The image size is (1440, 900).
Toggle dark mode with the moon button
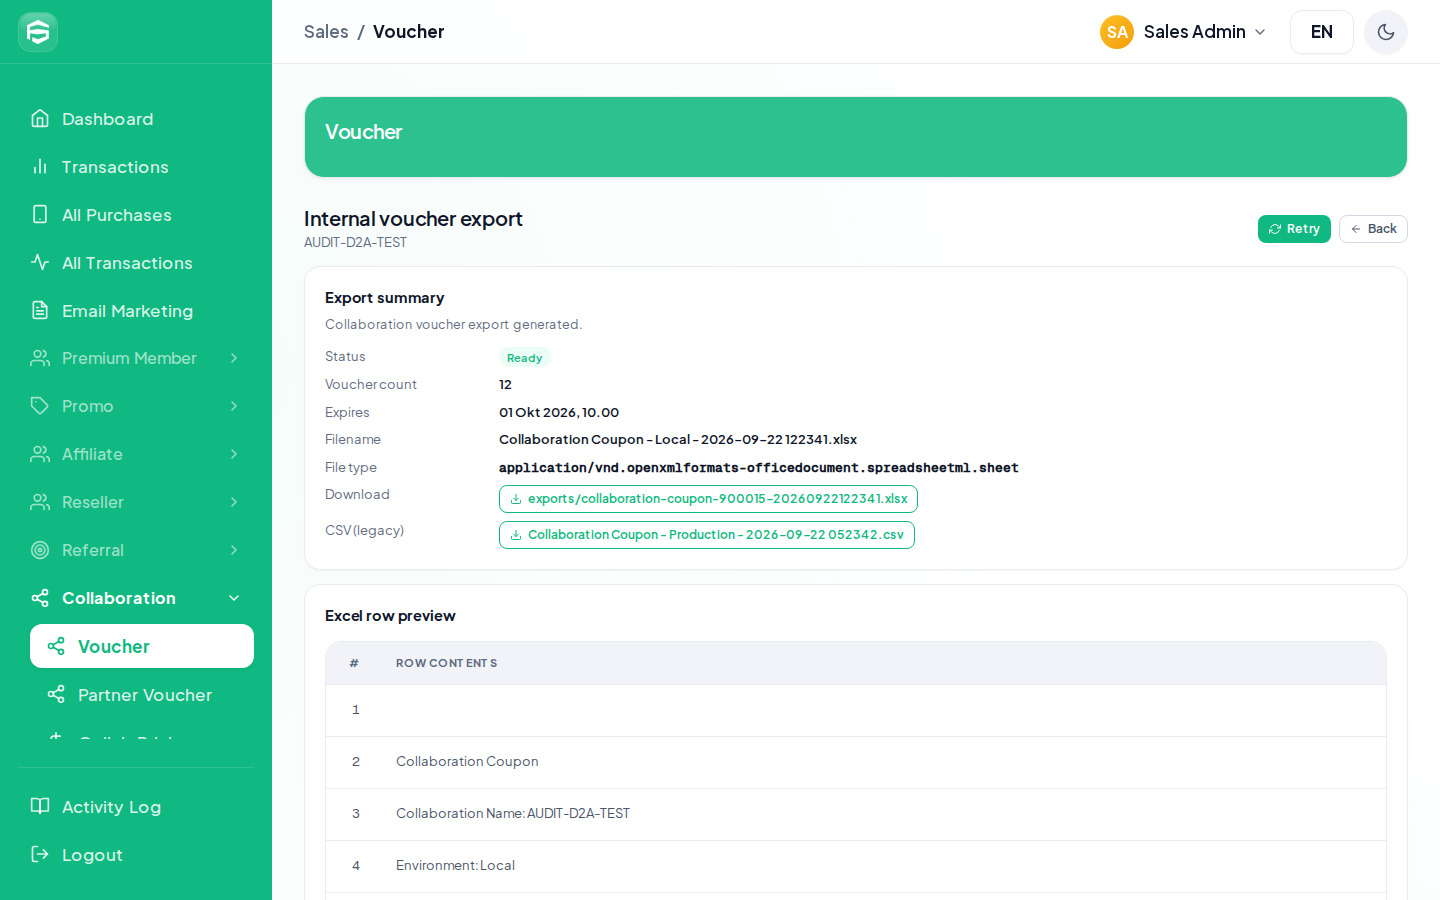coord(1386,32)
